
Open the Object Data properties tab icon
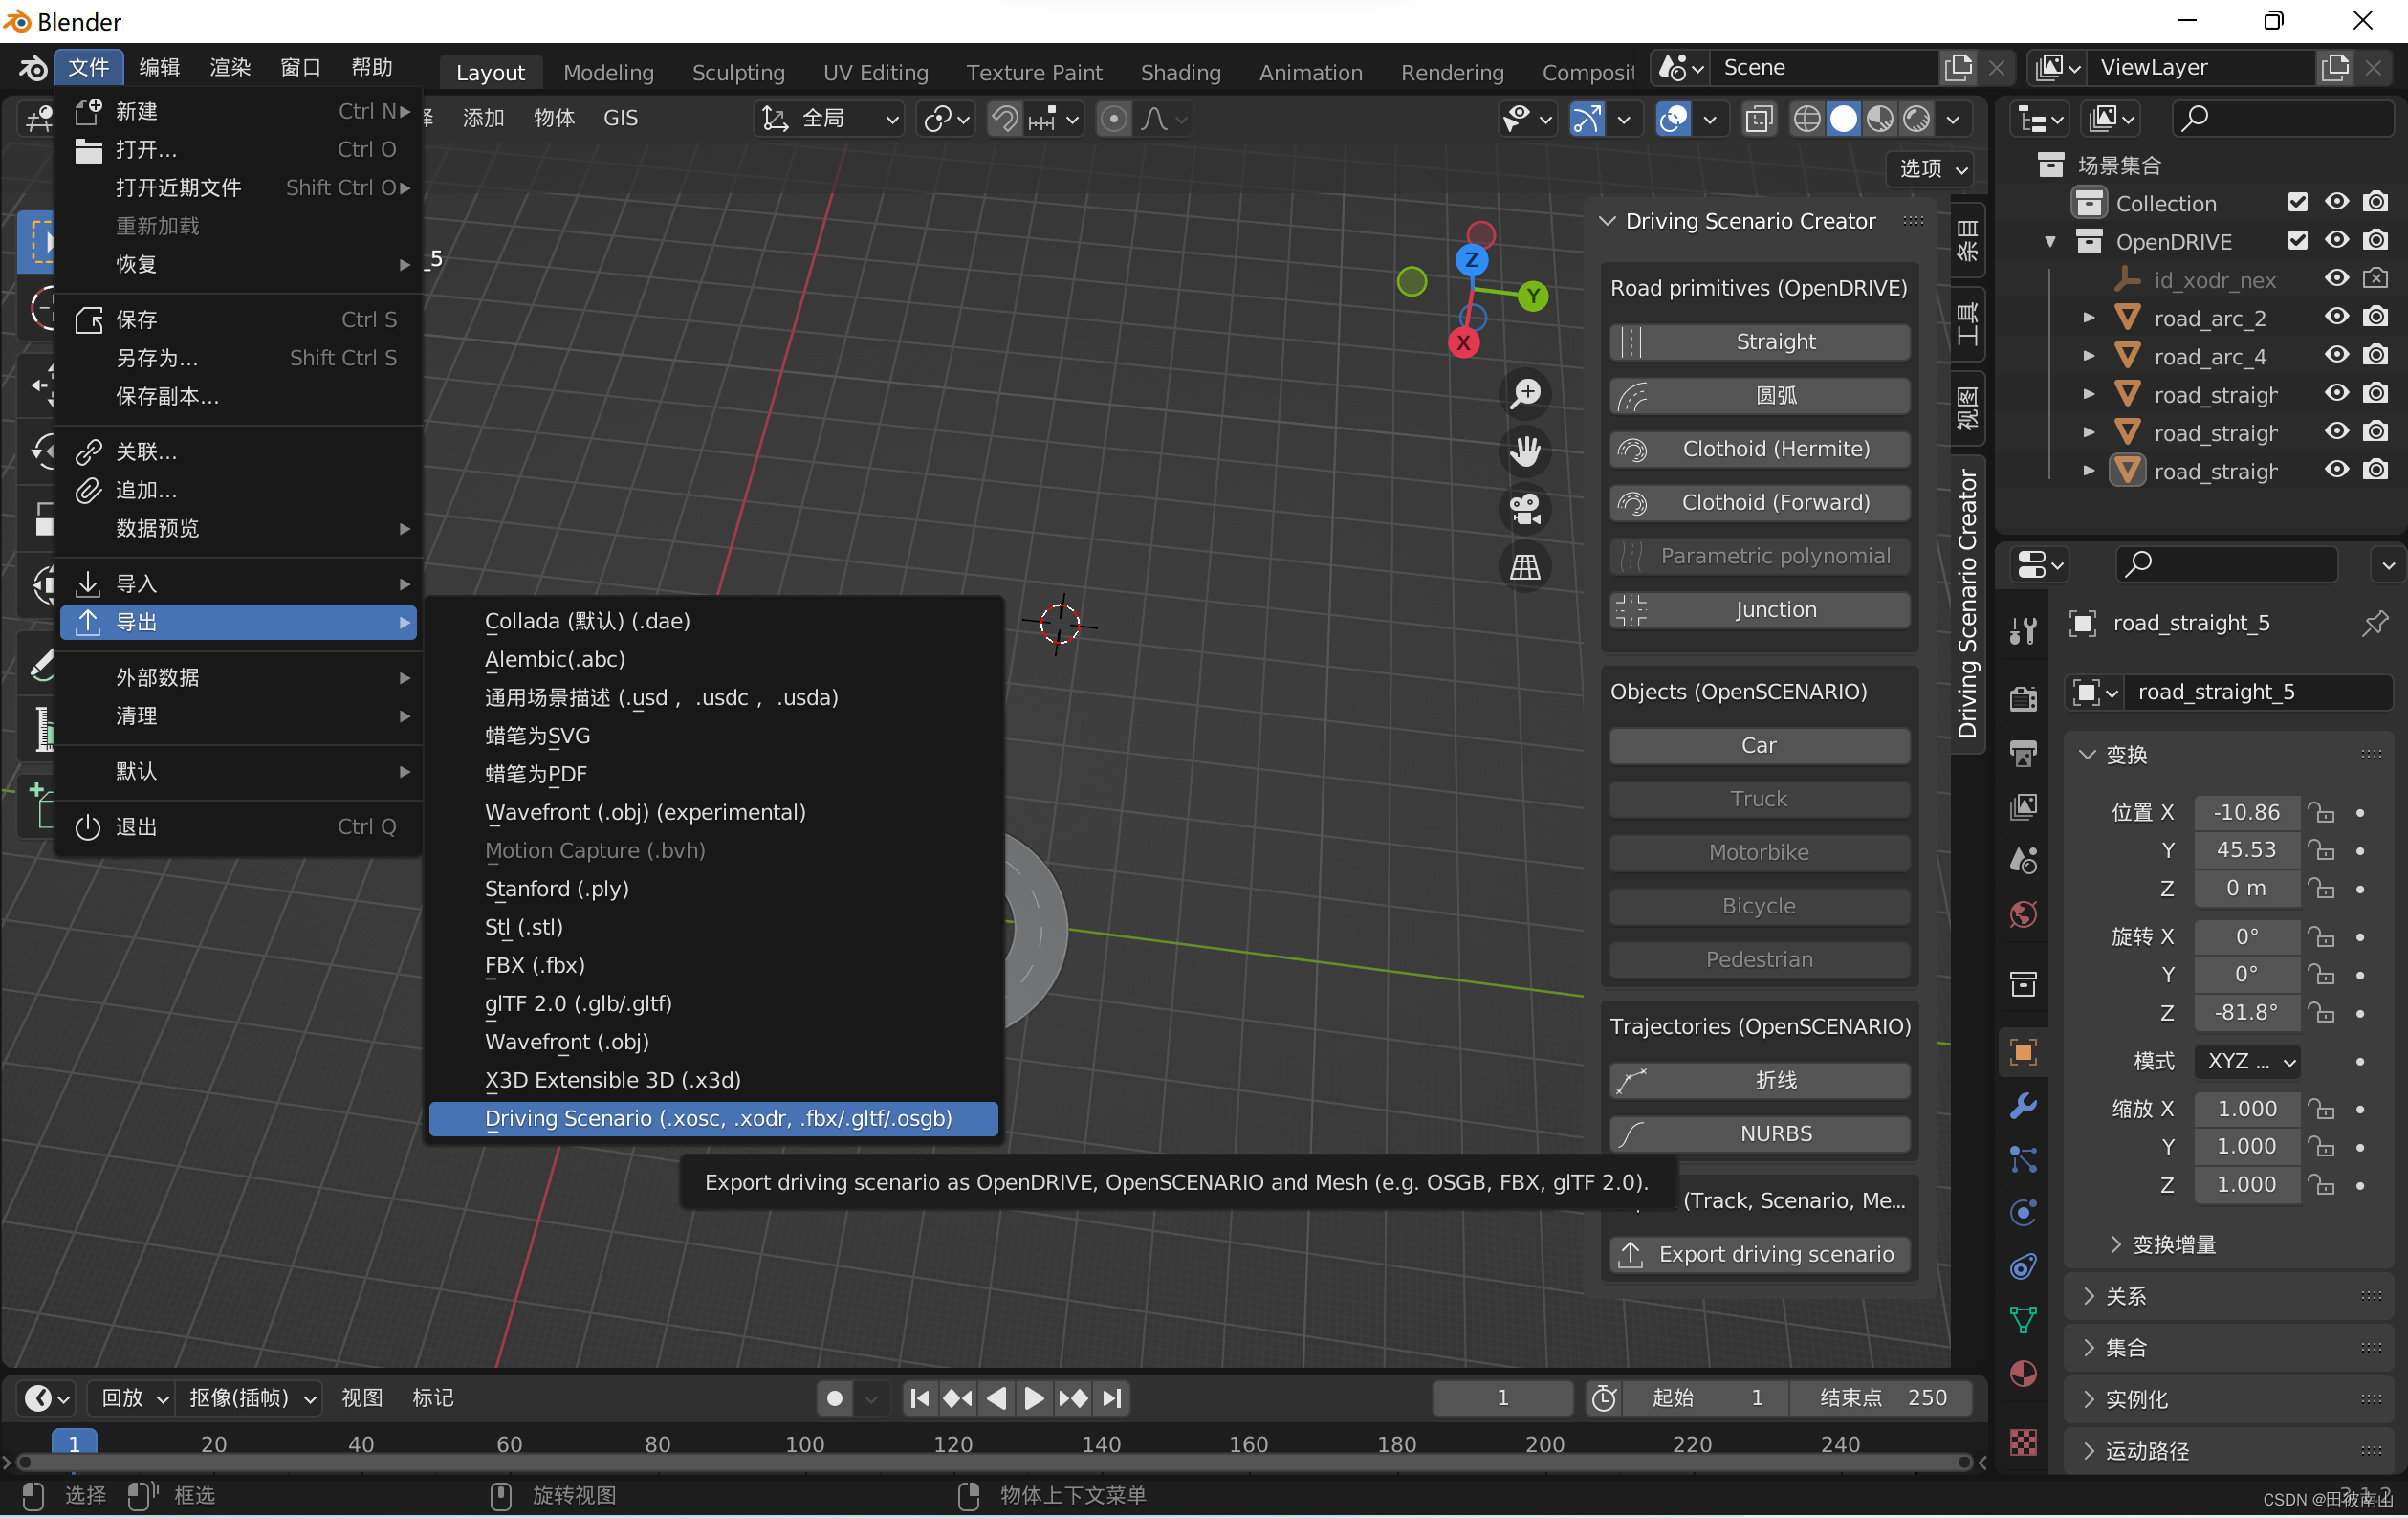2023,1320
